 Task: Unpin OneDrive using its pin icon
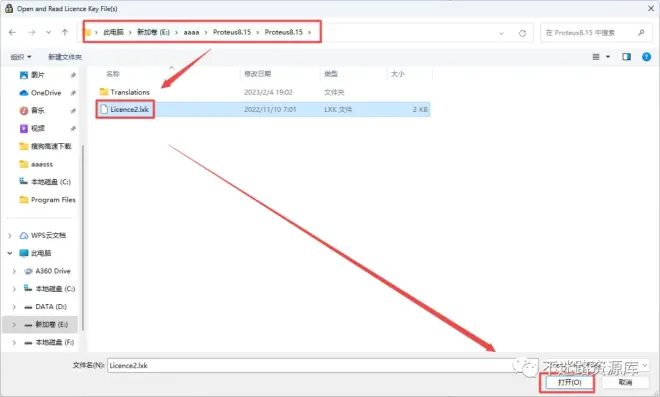[73, 93]
